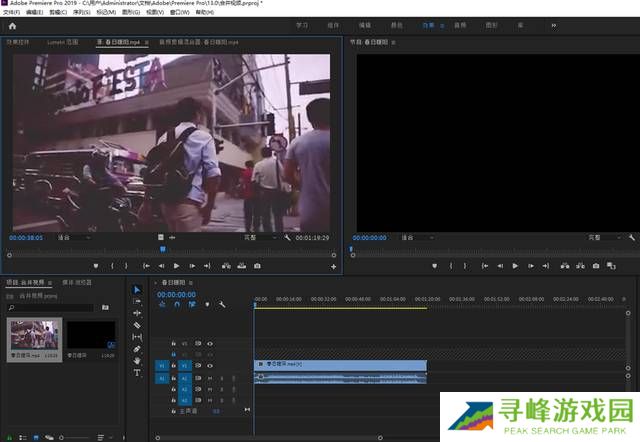
Task: Choose the Selection arrow tool
Action: [x=137, y=290]
